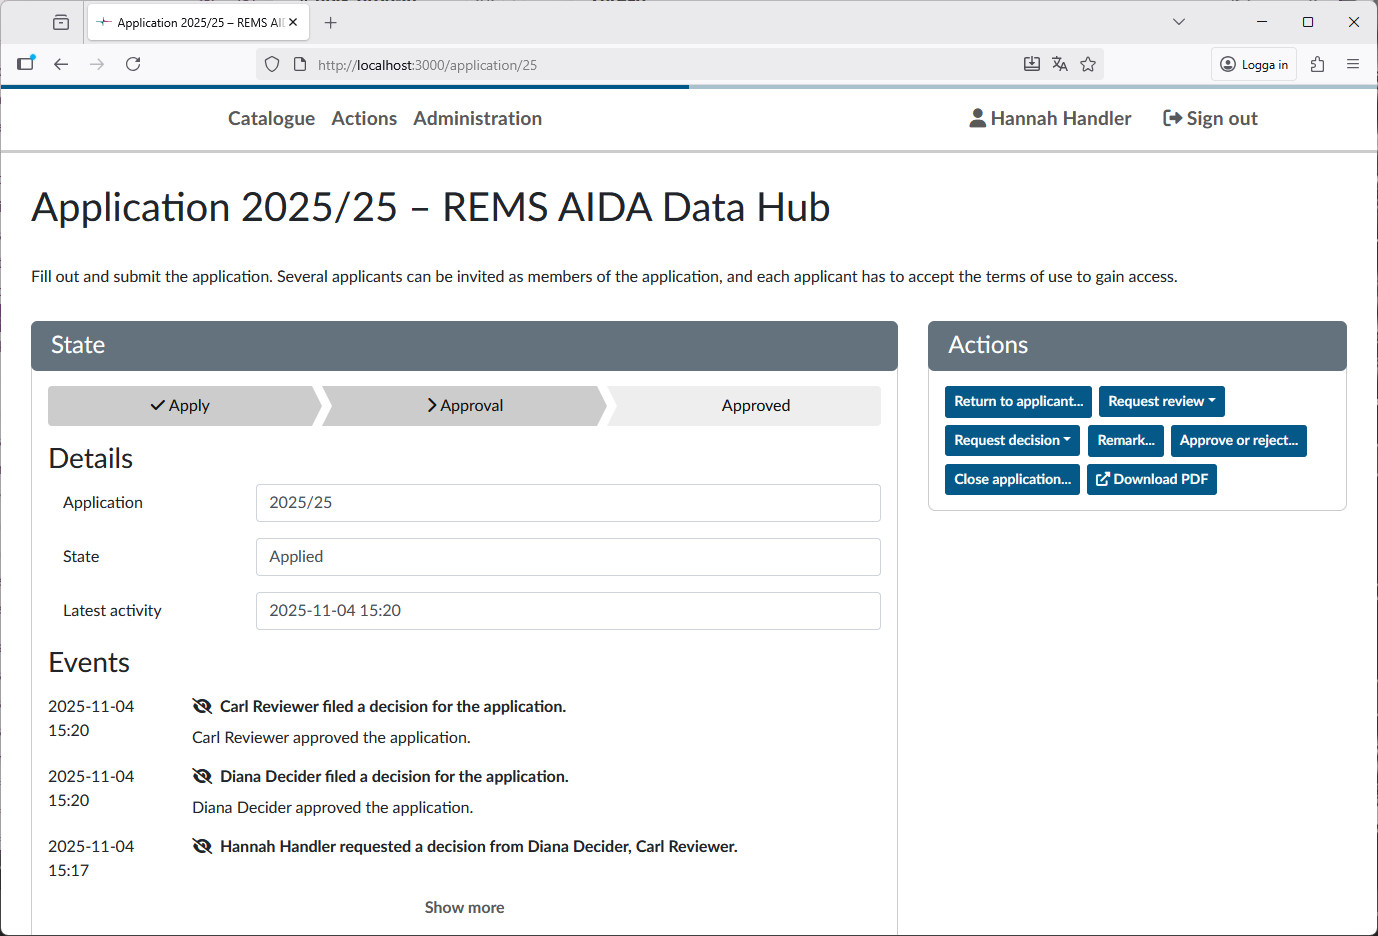Click the Approved step in the state bar
The width and height of the screenshot is (1378, 936).
click(x=755, y=406)
